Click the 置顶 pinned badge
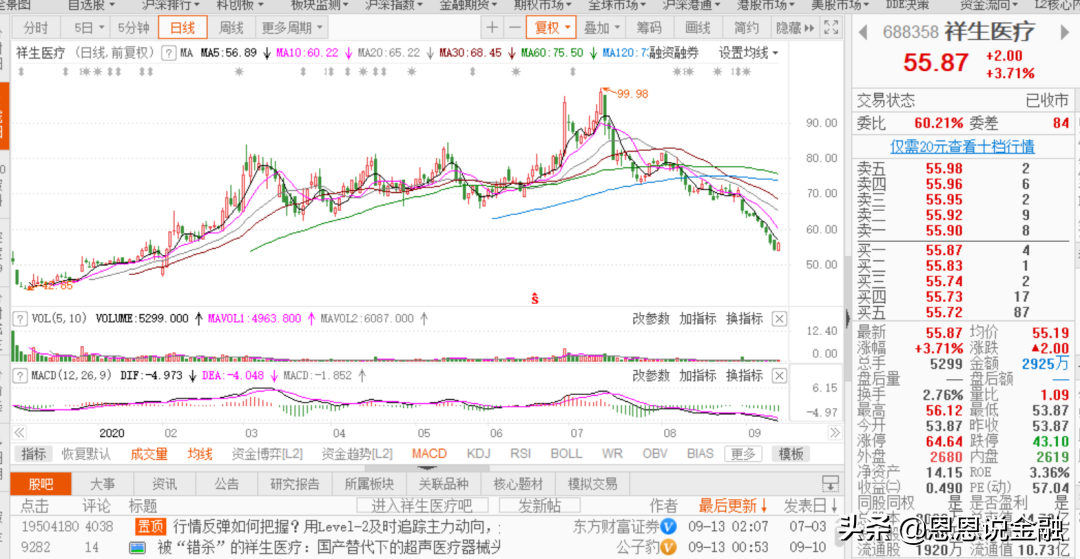This screenshot has width=1080, height=559. [x=150, y=528]
